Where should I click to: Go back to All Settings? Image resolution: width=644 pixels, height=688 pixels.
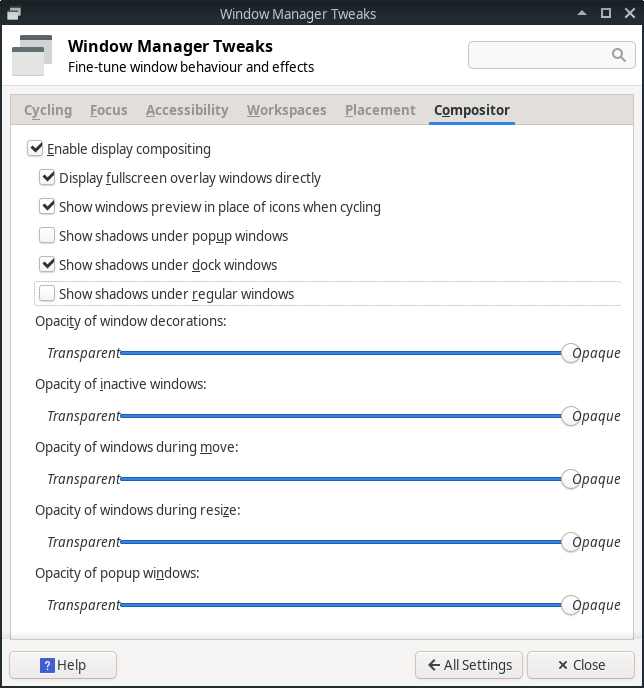click(x=469, y=665)
